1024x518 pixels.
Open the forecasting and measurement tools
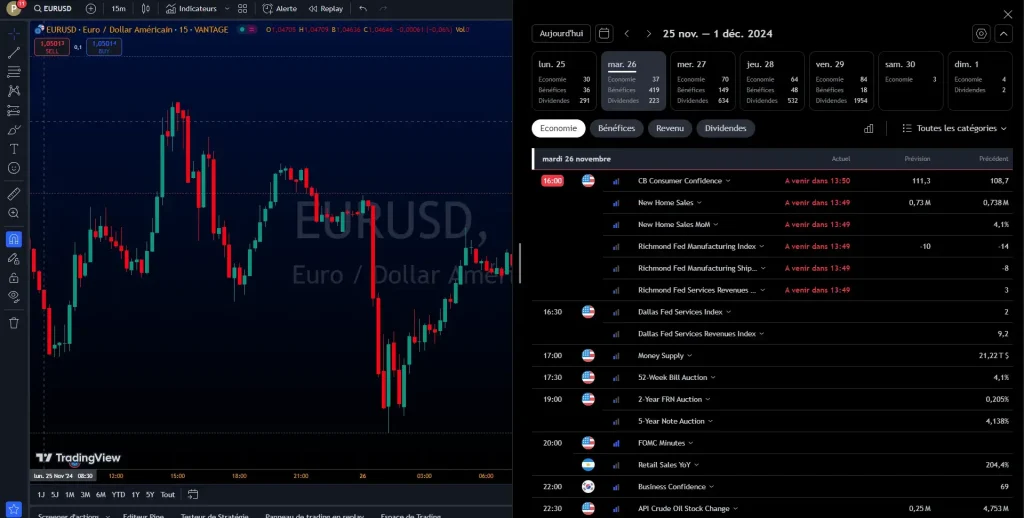tap(14, 110)
